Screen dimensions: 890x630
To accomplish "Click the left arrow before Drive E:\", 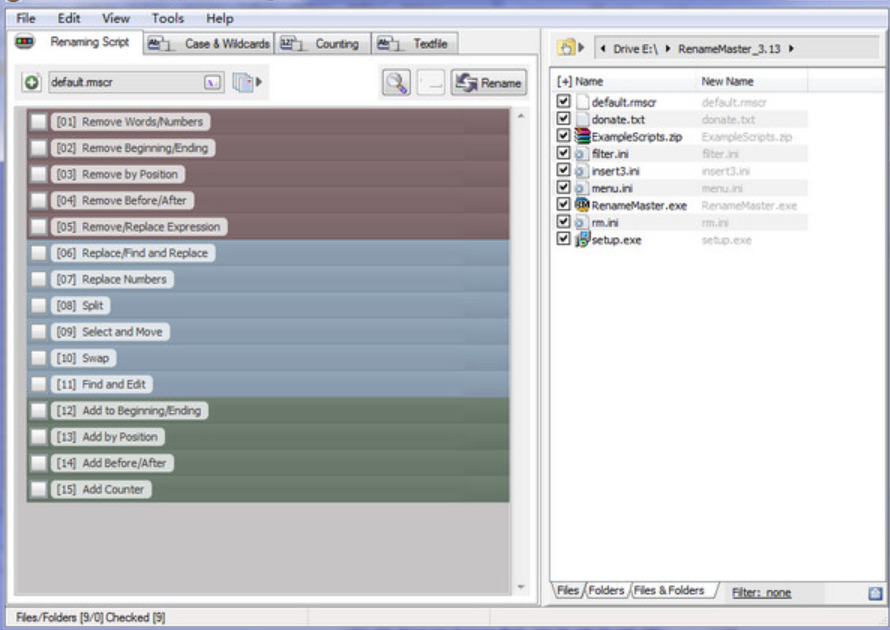I will (603, 49).
